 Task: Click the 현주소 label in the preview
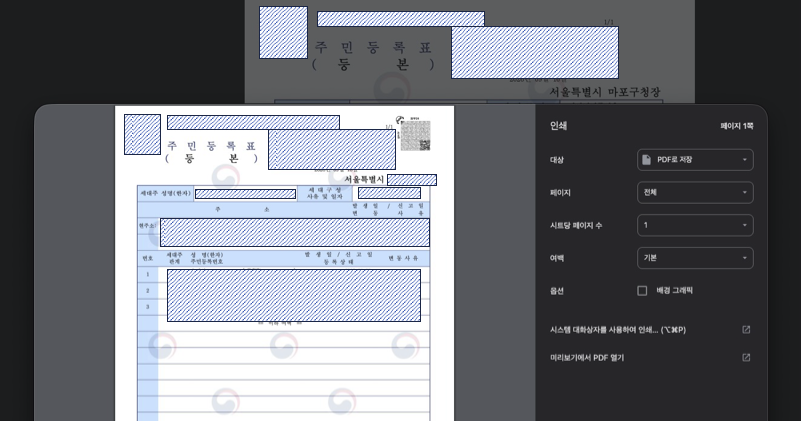click(x=147, y=225)
